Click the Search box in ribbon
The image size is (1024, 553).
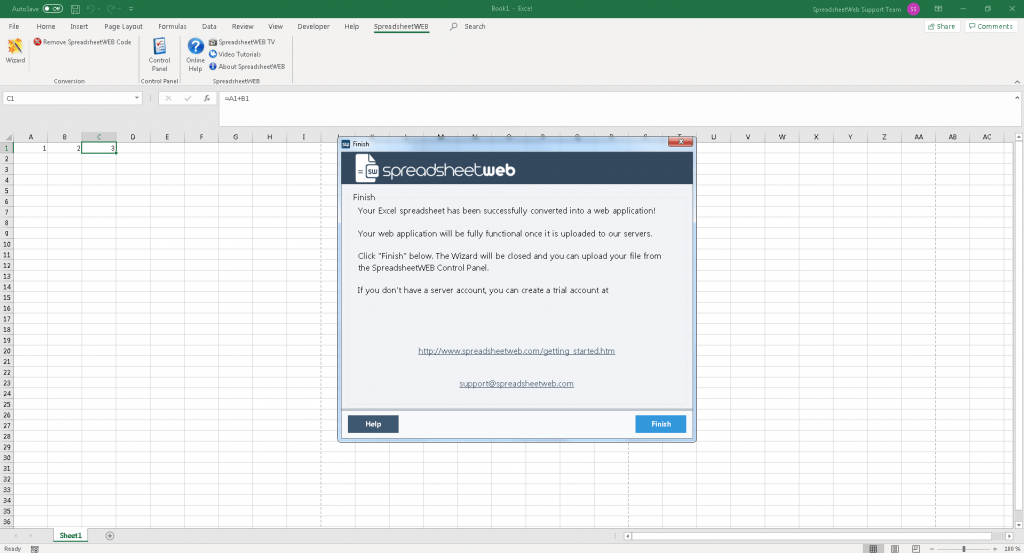468,26
